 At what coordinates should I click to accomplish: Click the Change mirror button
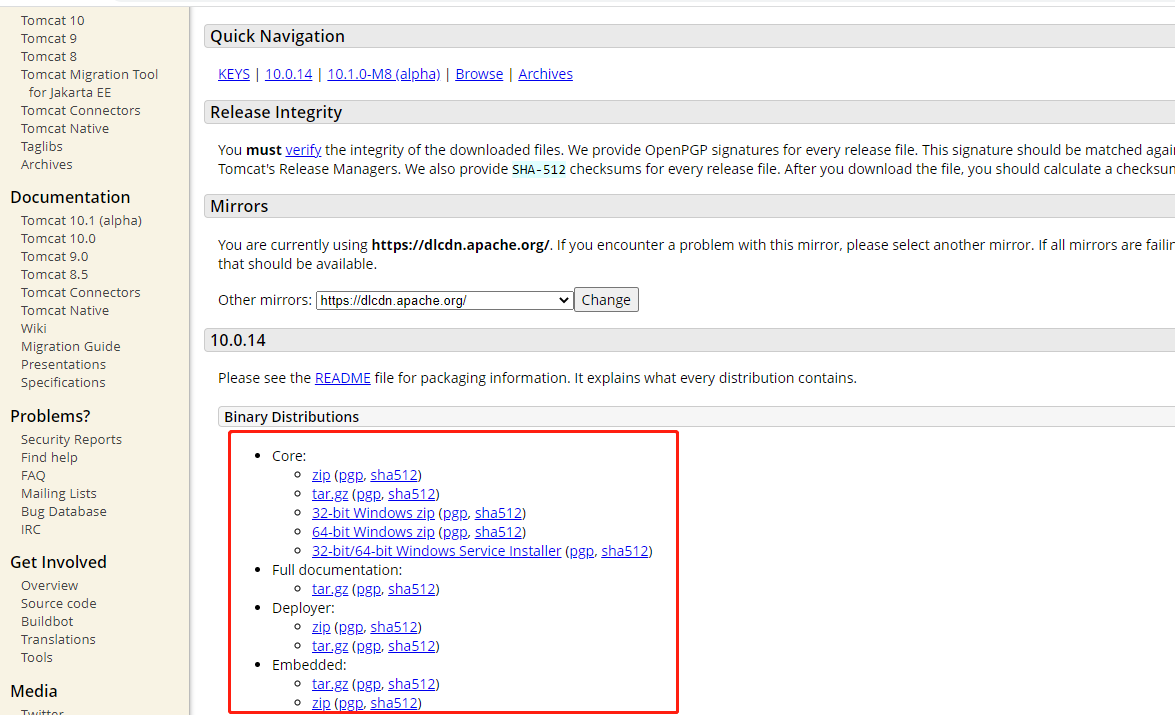pos(606,300)
